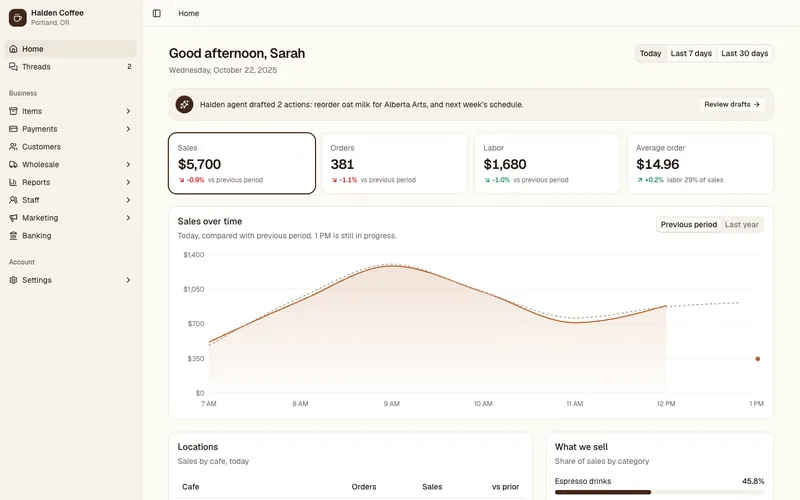
Task: Select the Labor metric card
Action: click(547, 163)
